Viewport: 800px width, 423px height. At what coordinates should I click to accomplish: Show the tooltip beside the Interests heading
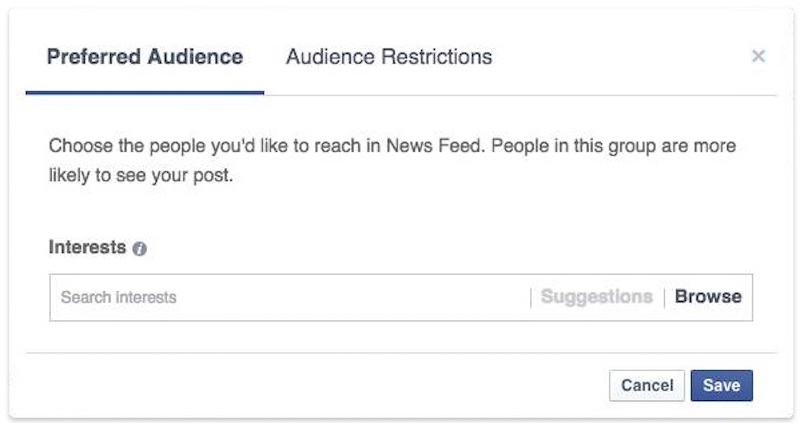pos(140,249)
